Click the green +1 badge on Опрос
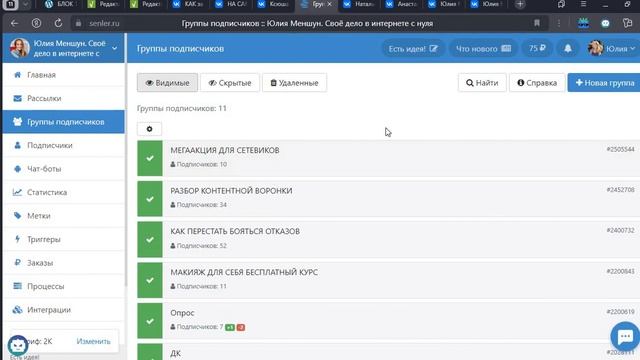Image resolution: width=640 pixels, height=360 pixels. tap(230, 327)
